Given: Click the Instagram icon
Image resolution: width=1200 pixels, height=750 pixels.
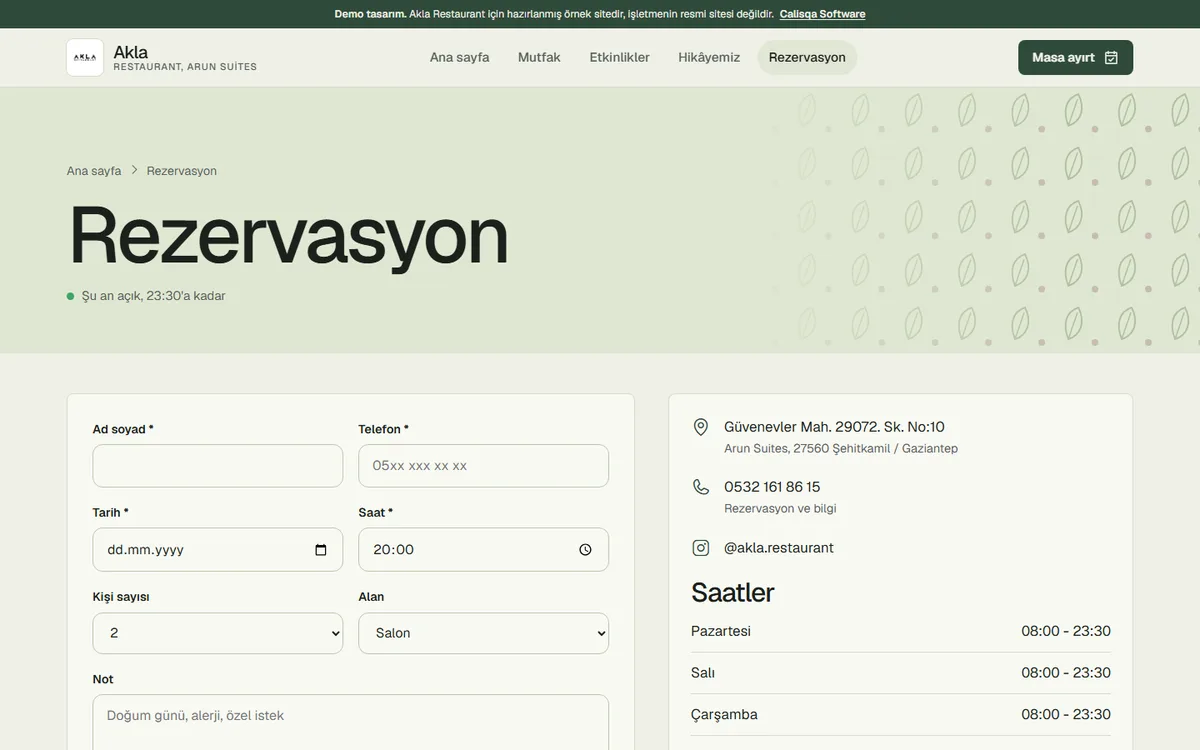Looking at the screenshot, I should (x=701, y=548).
